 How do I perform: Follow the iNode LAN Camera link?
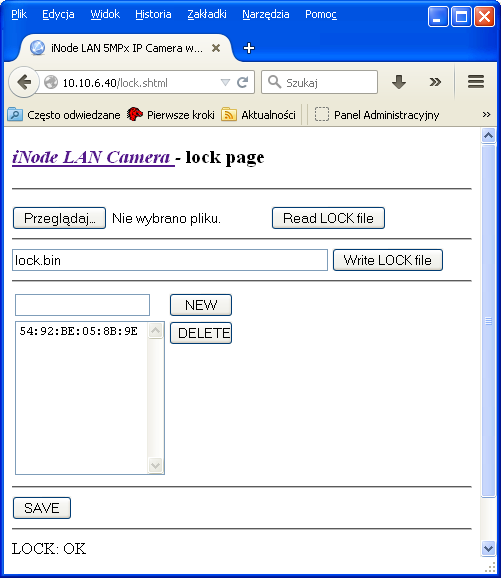[93, 158]
